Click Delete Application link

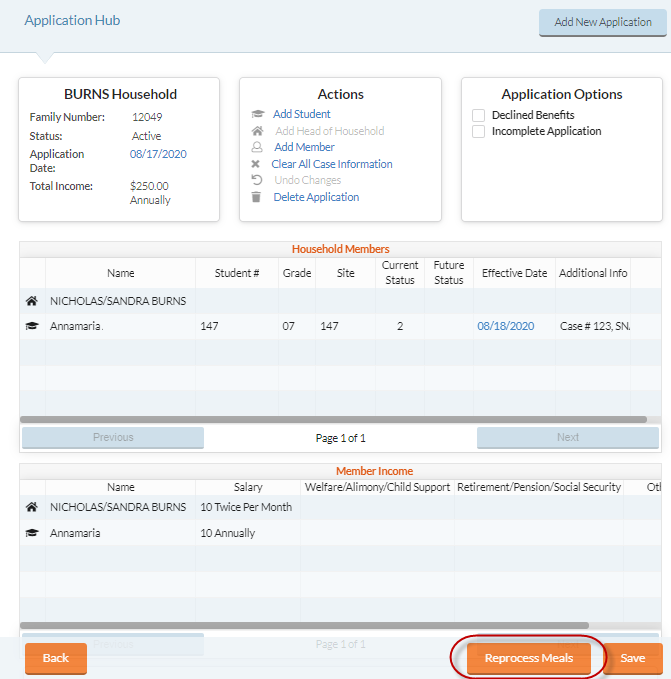point(316,197)
